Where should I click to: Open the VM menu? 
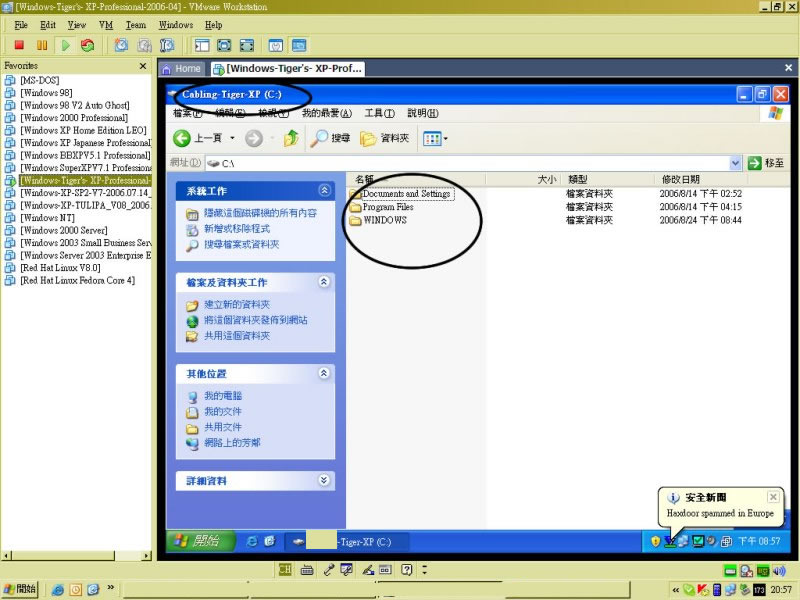(106, 25)
